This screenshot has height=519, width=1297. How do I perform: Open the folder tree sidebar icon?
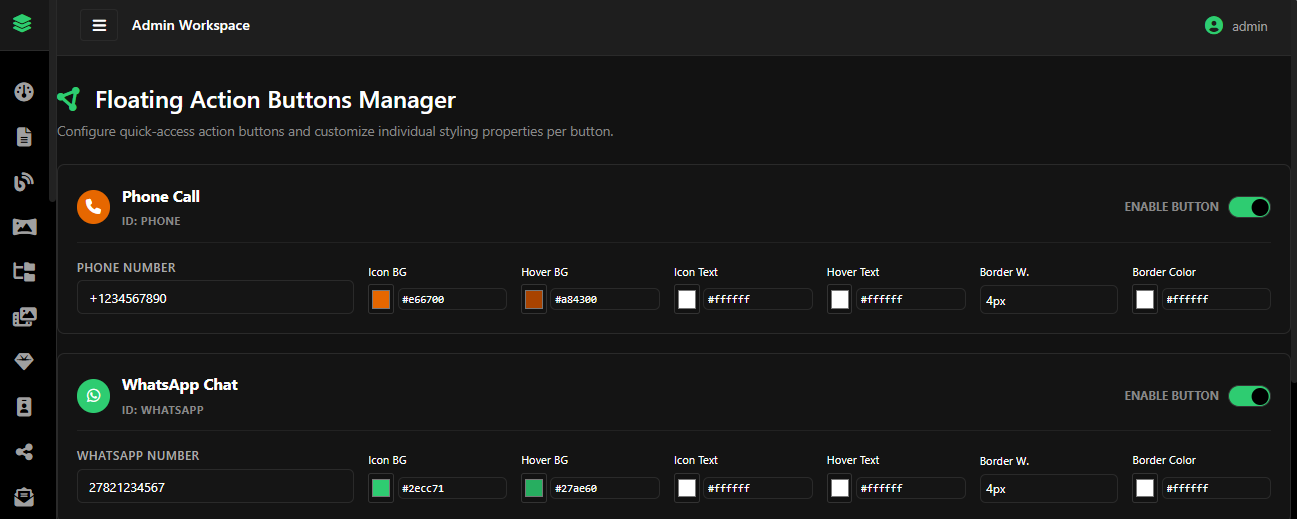point(24,271)
